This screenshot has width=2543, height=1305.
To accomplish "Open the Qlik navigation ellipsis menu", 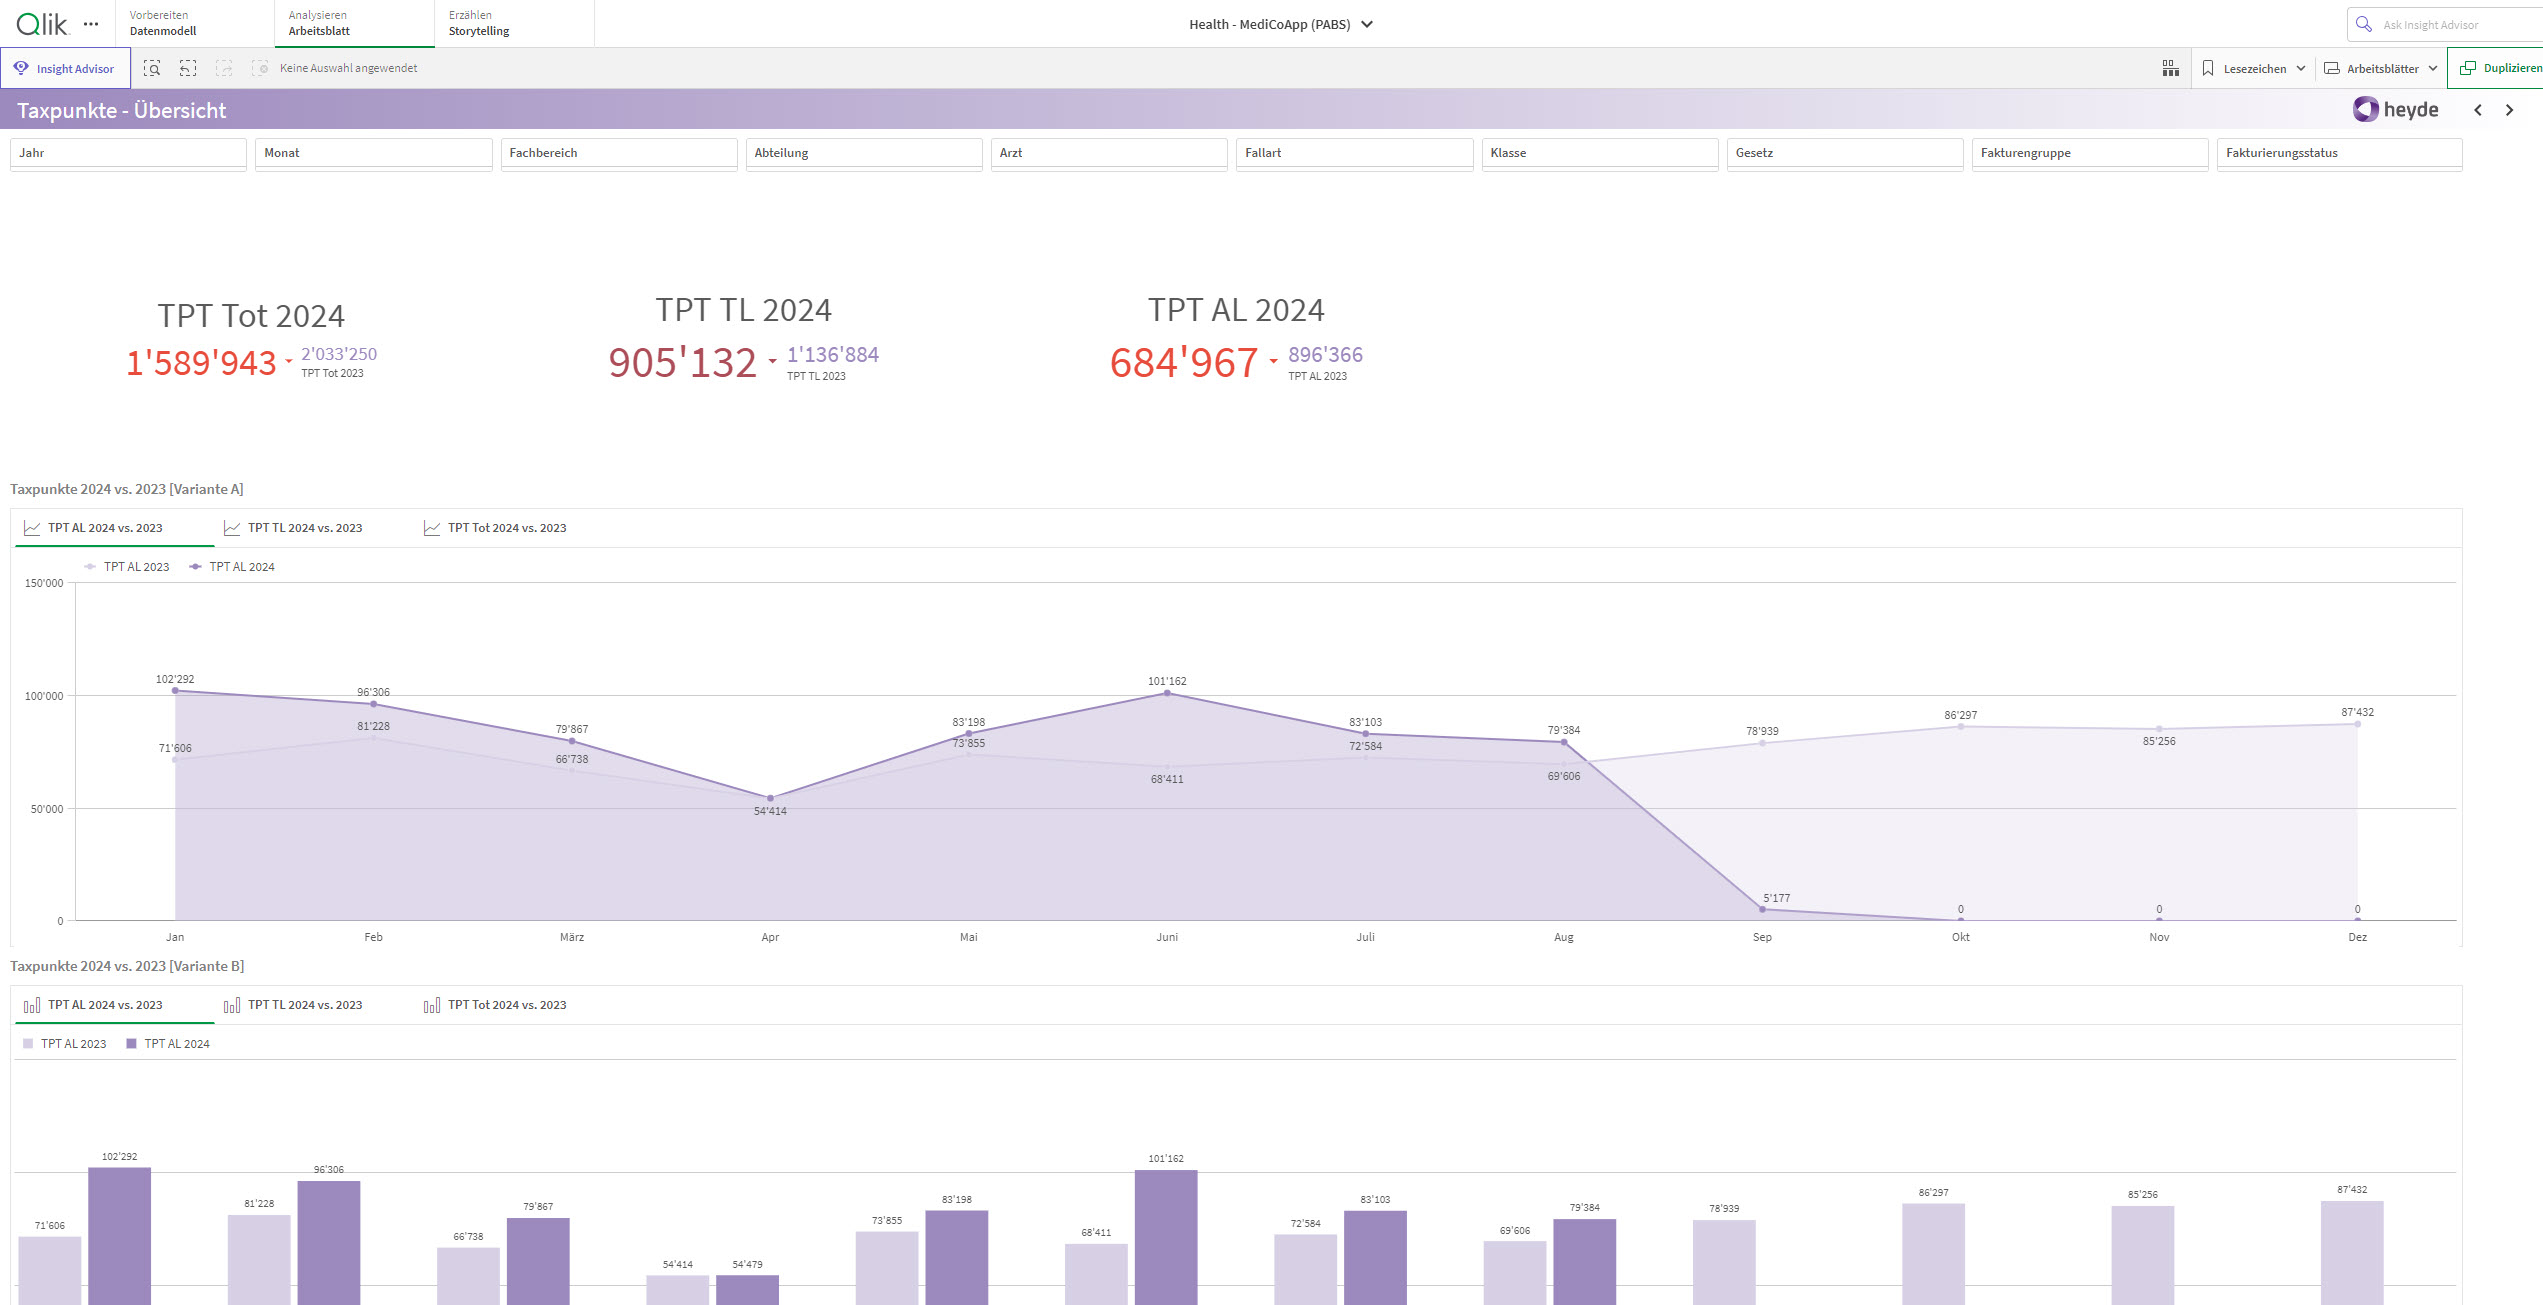I will point(91,24).
